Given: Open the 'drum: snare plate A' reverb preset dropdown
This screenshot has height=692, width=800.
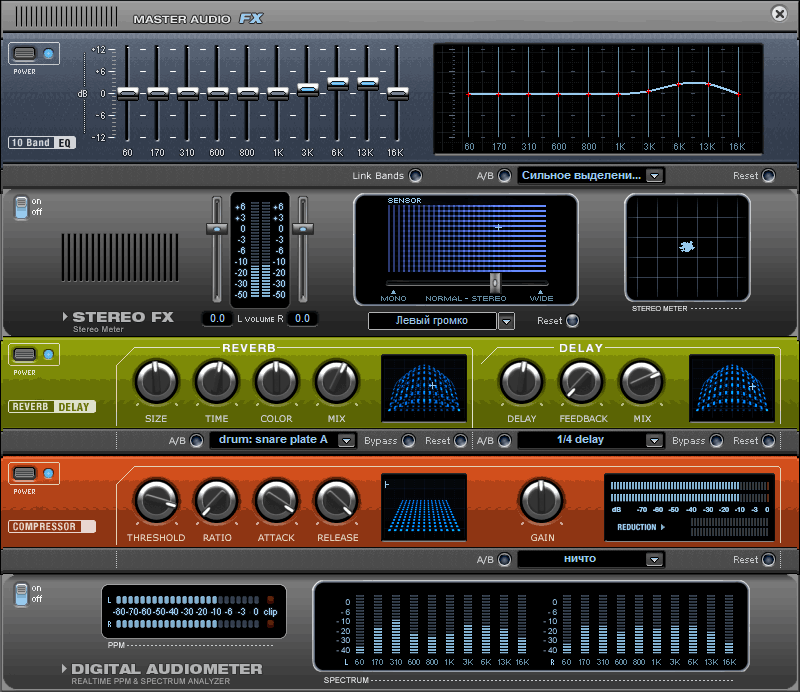Looking at the screenshot, I should 346,440.
